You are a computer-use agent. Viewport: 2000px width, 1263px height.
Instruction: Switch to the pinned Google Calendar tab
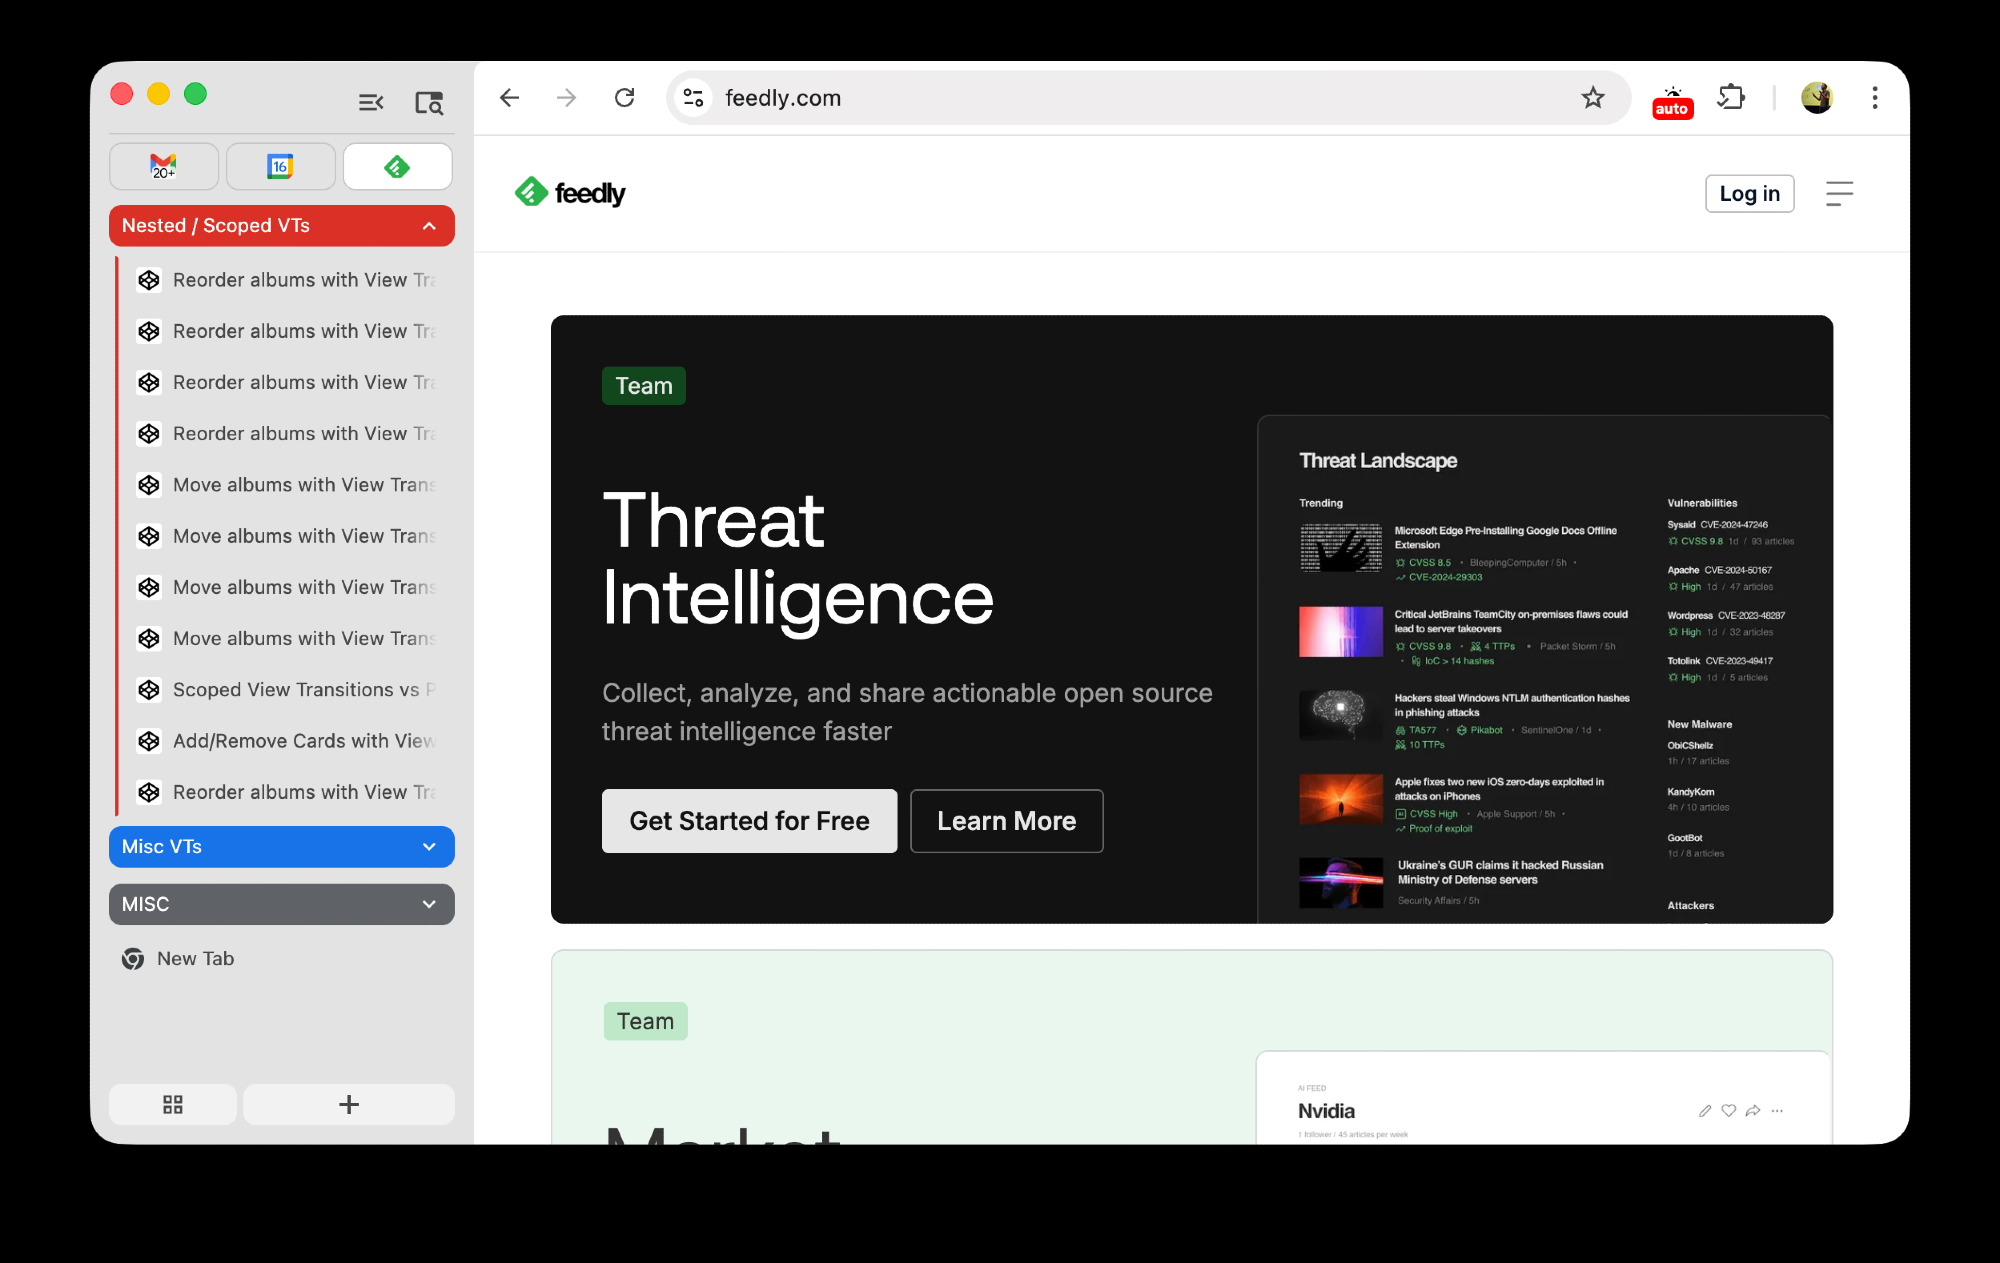click(280, 166)
